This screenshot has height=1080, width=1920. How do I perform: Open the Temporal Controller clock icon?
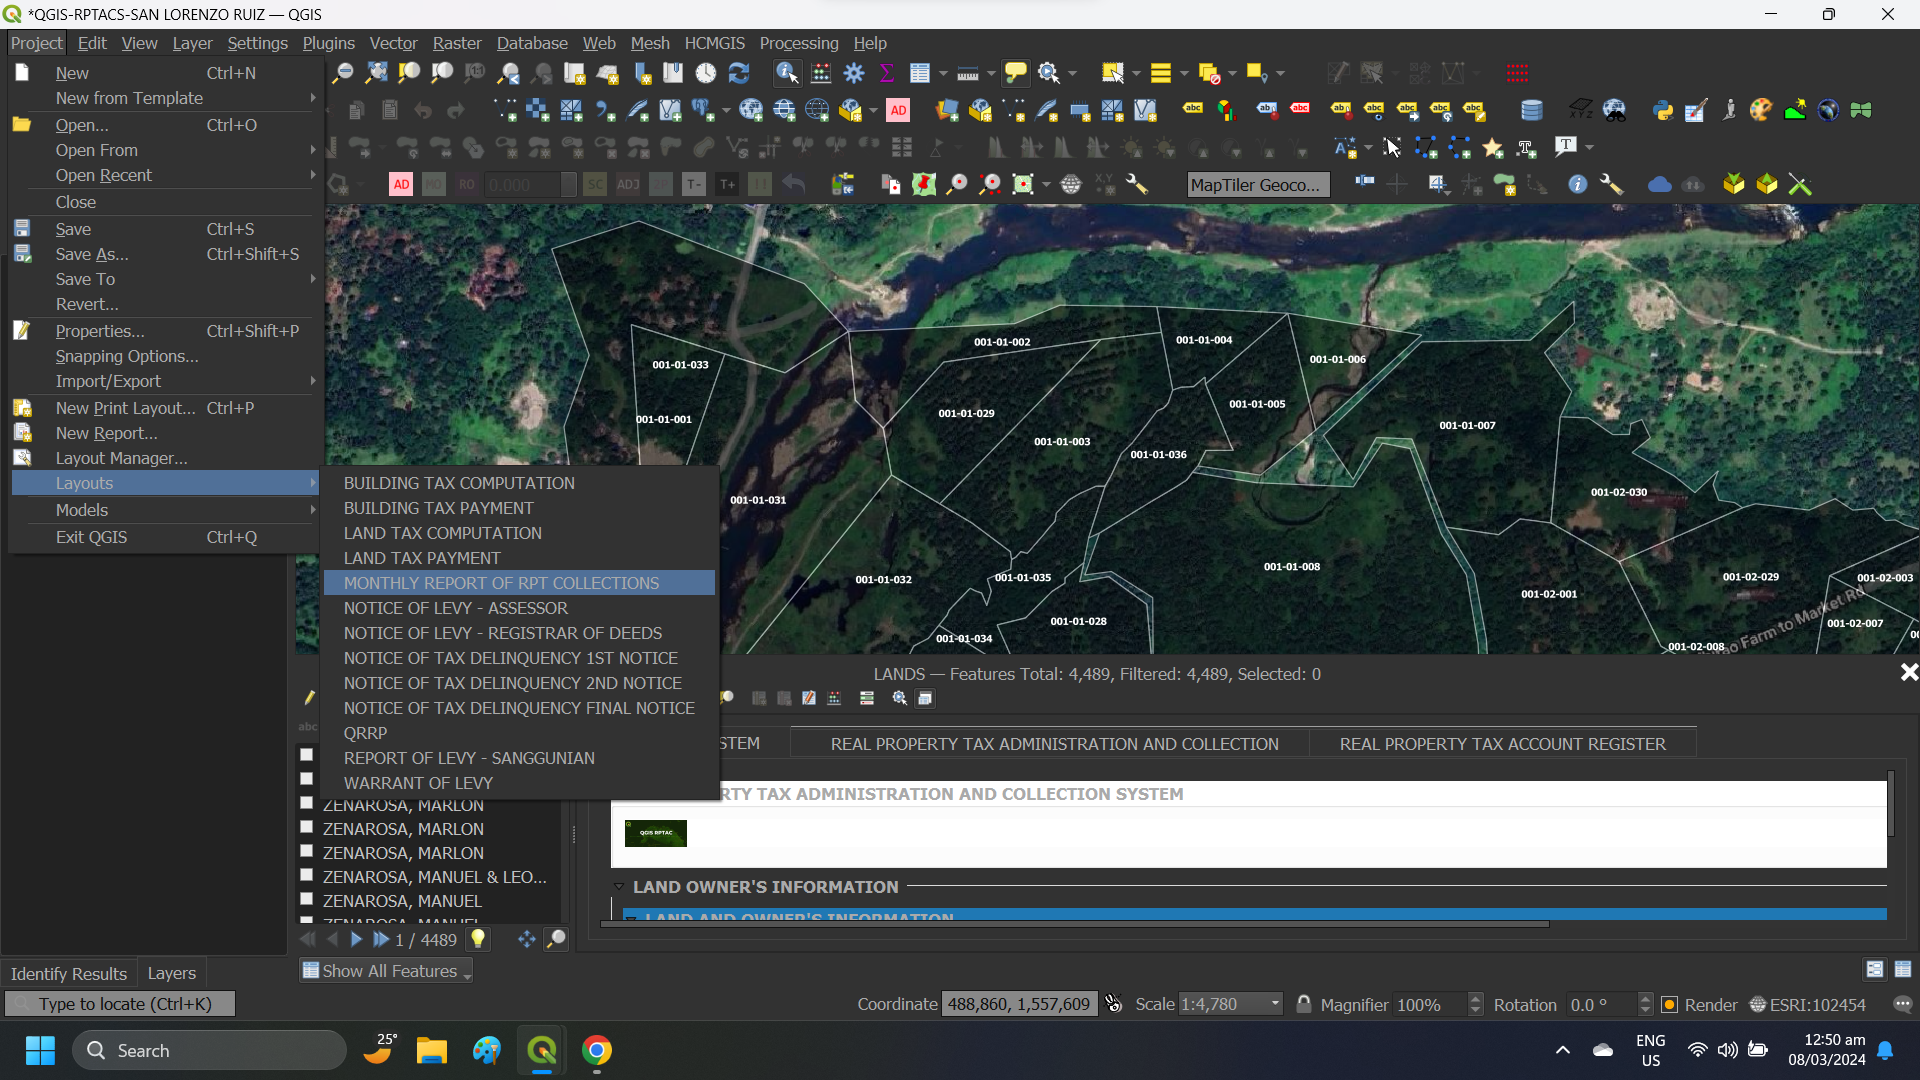706,73
